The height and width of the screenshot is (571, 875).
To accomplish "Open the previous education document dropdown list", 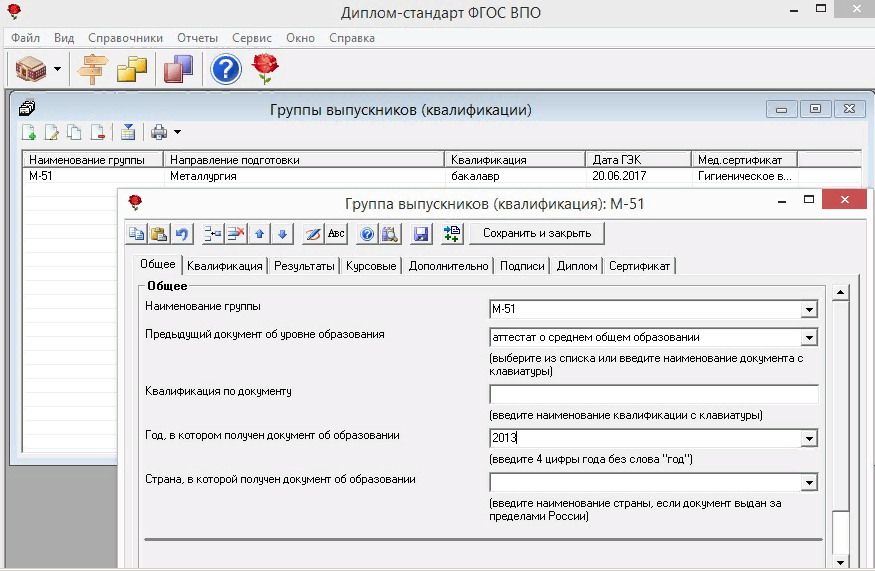I will point(809,338).
